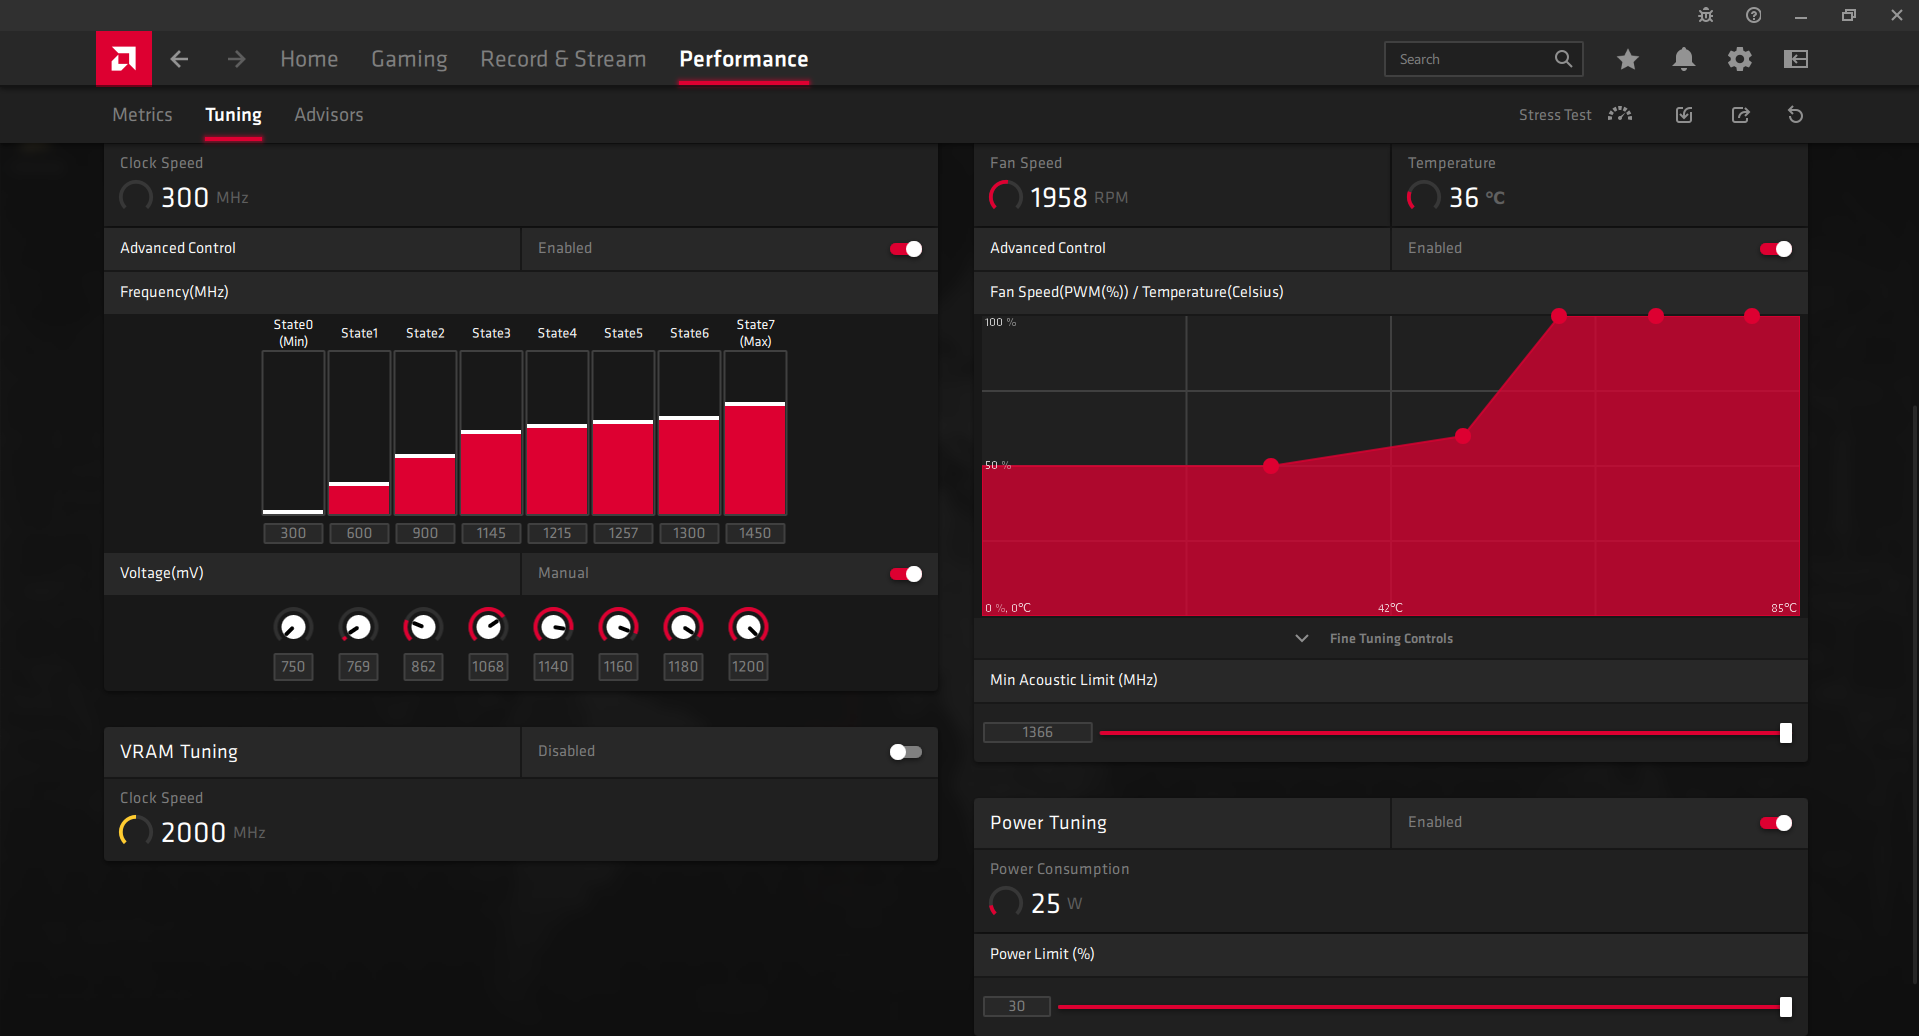Go back with the left arrow
This screenshot has width=1919, height=1036.
180,59
